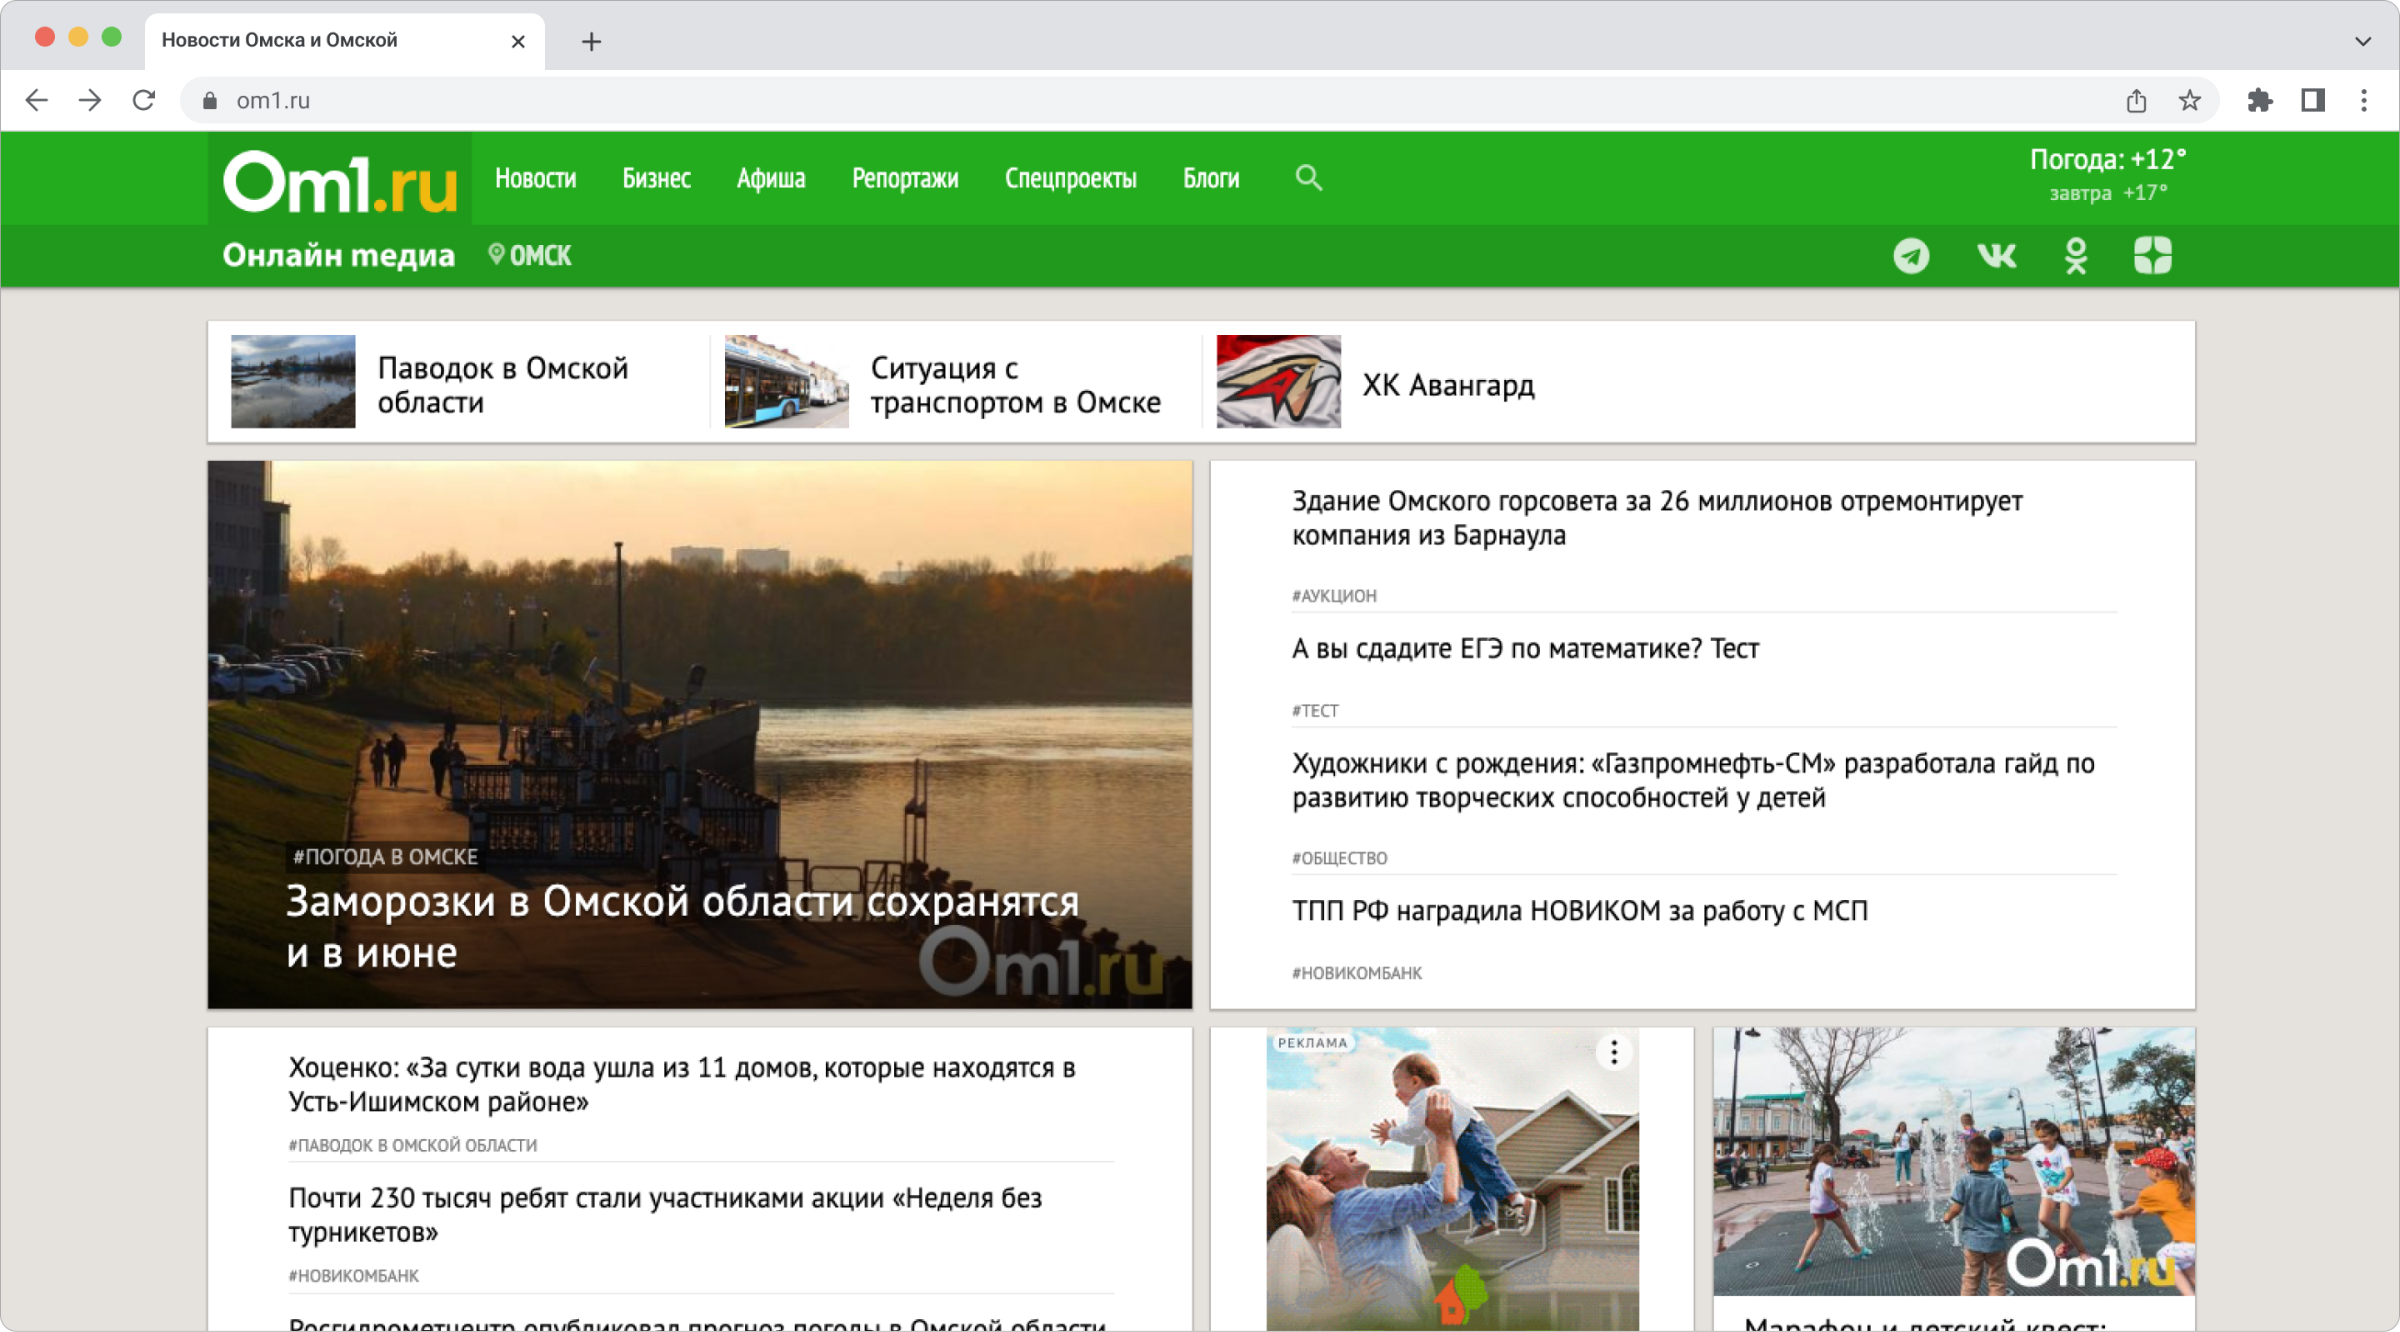2400x1332 pixels.
Task: Click the #АУКЦИОН tag
Action: click(1334, 596)
